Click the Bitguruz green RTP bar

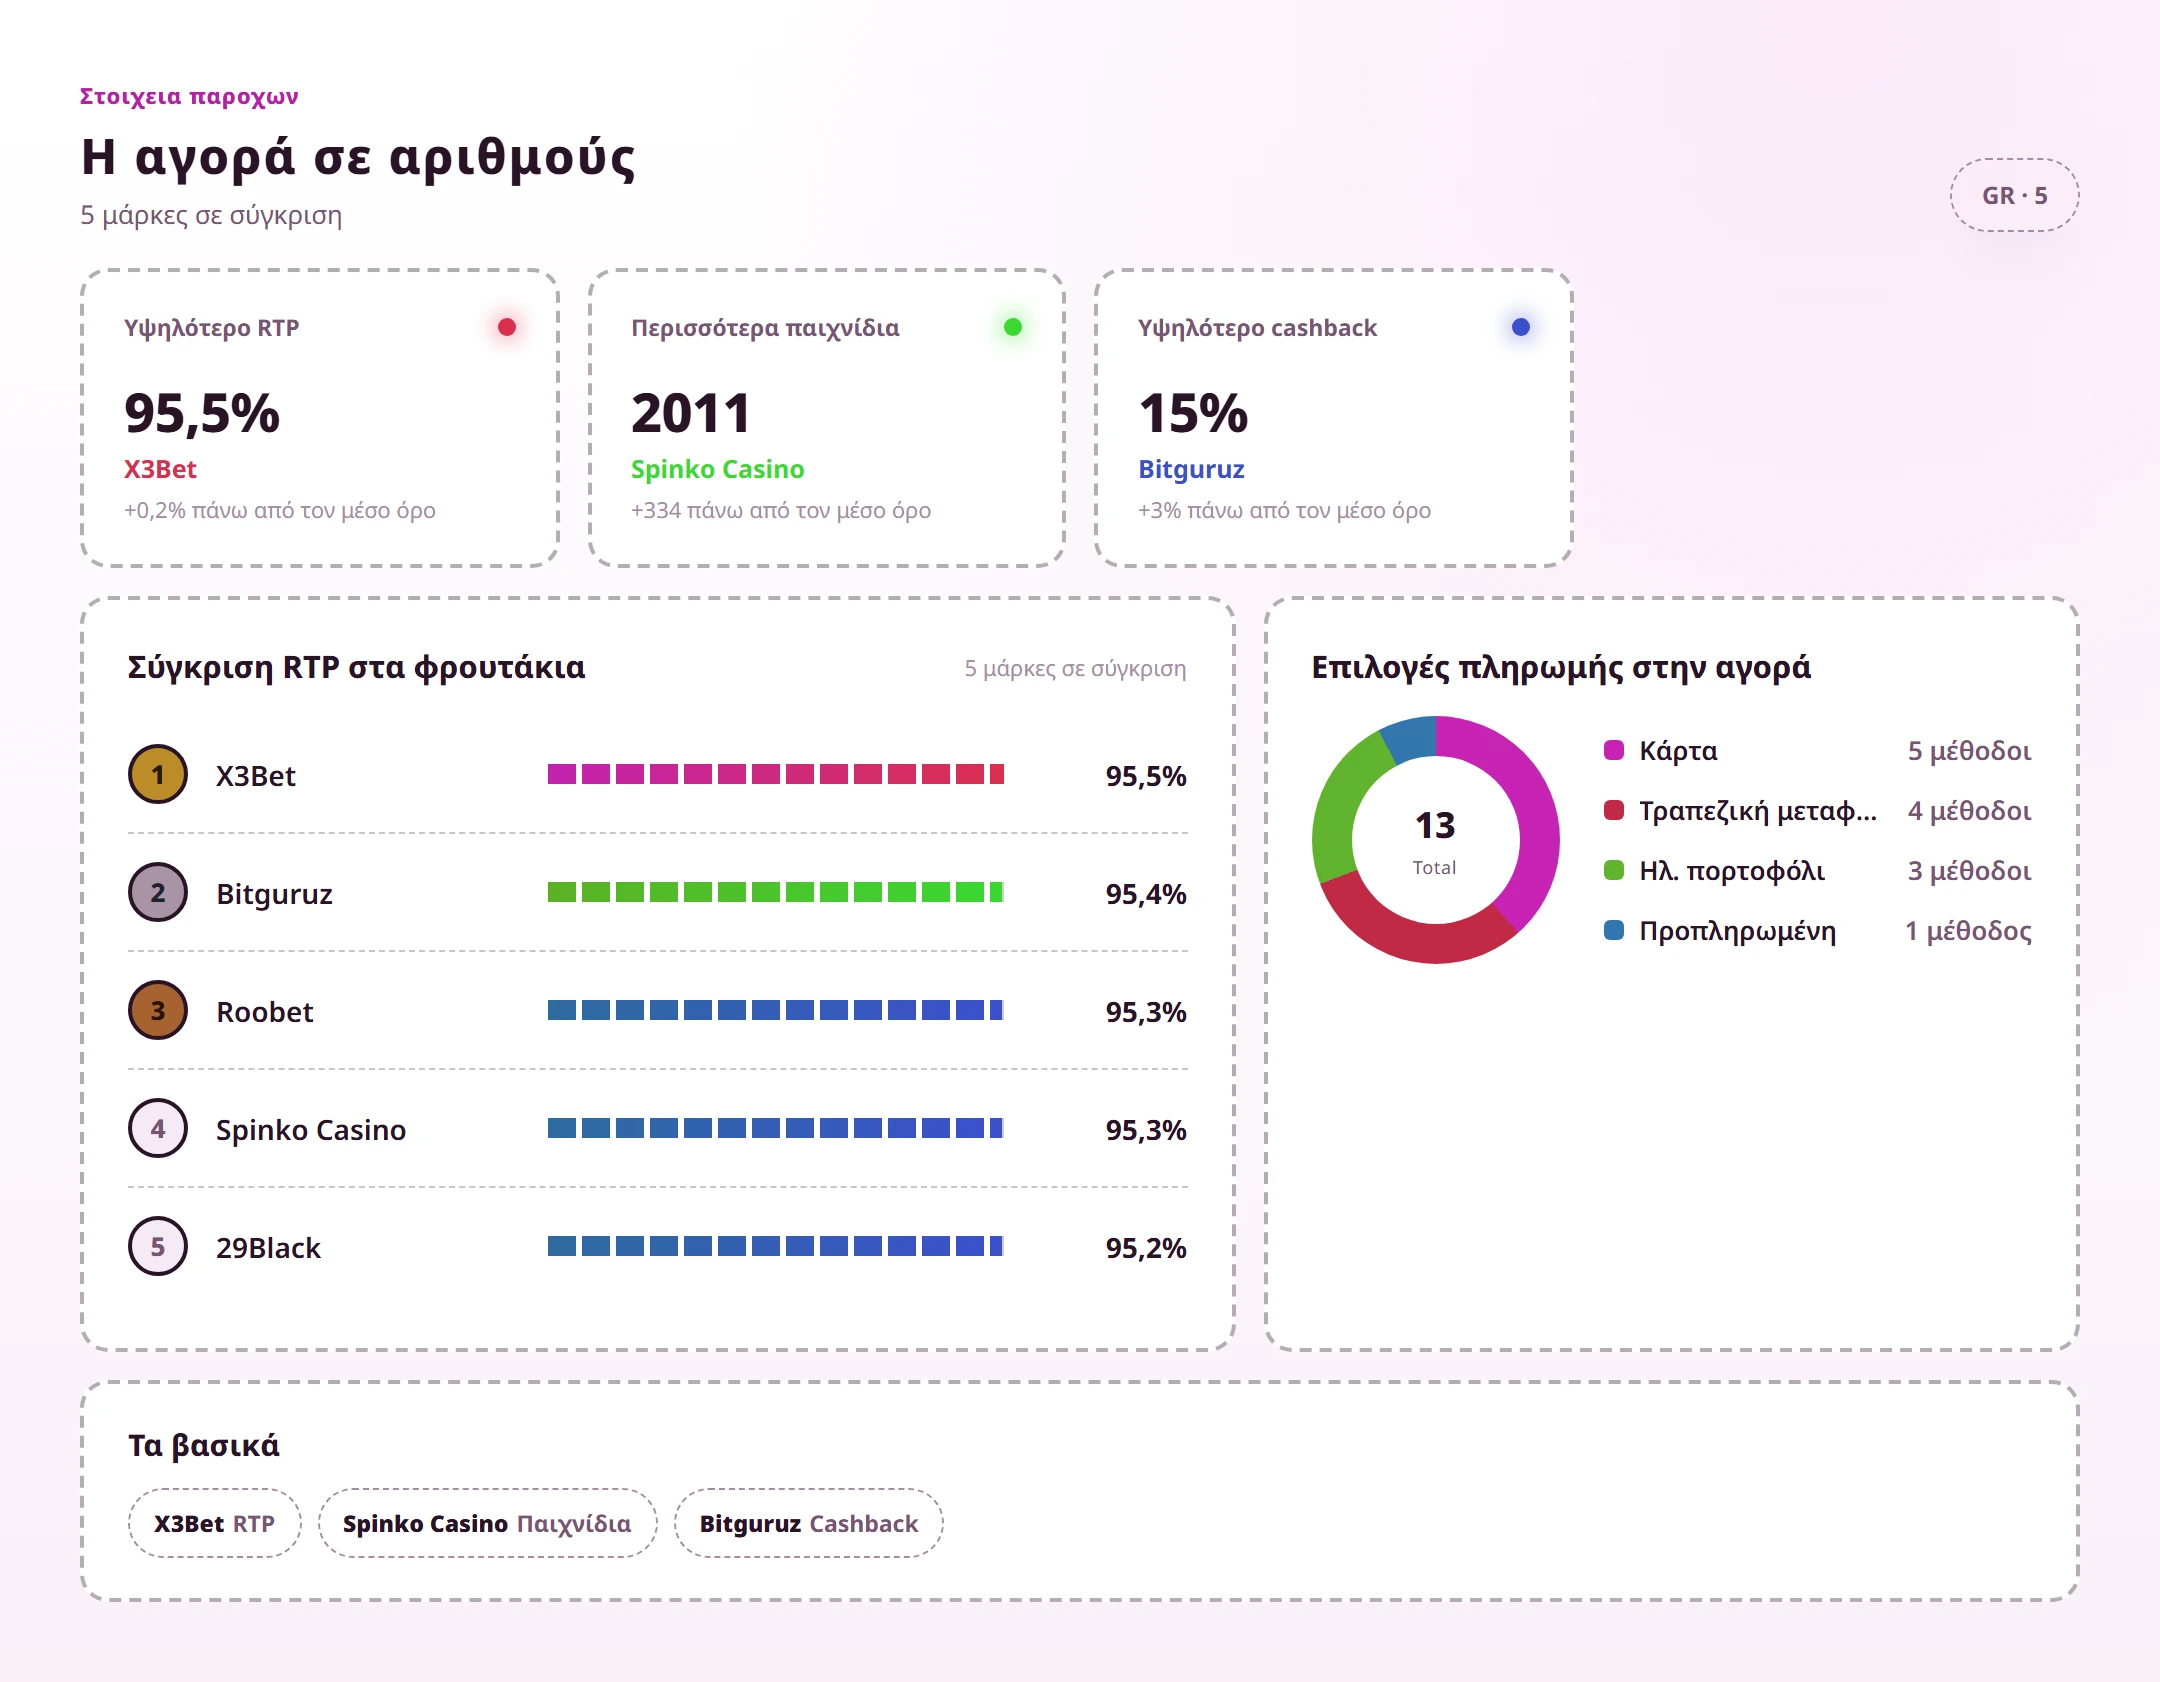776,893
